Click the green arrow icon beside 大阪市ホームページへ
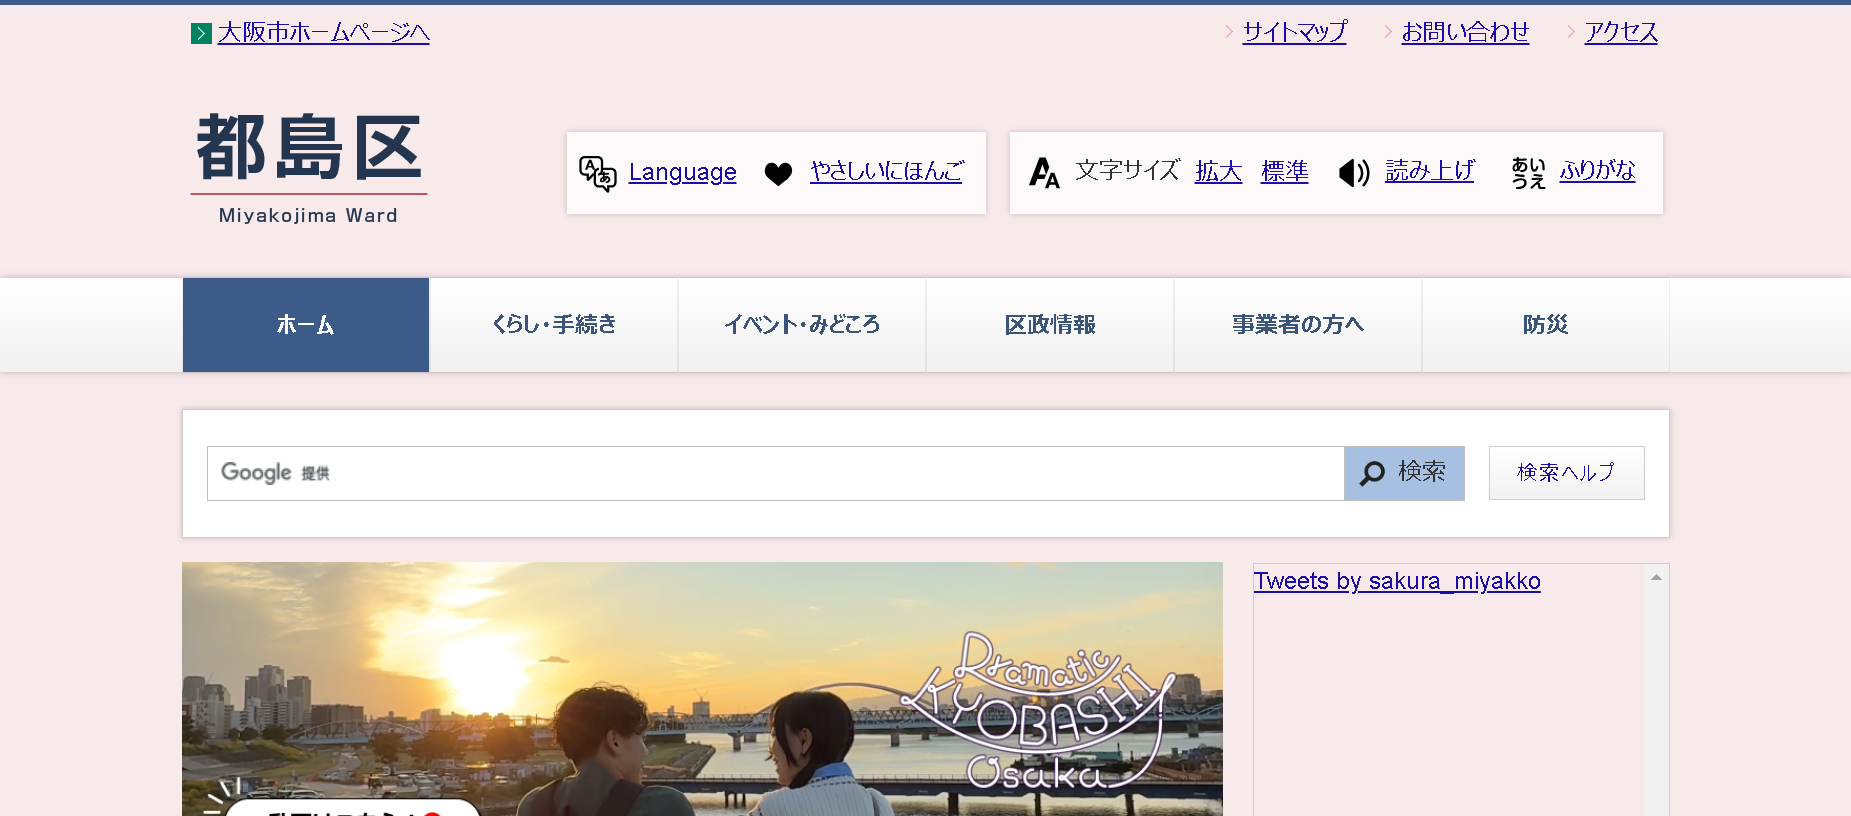 201,33
